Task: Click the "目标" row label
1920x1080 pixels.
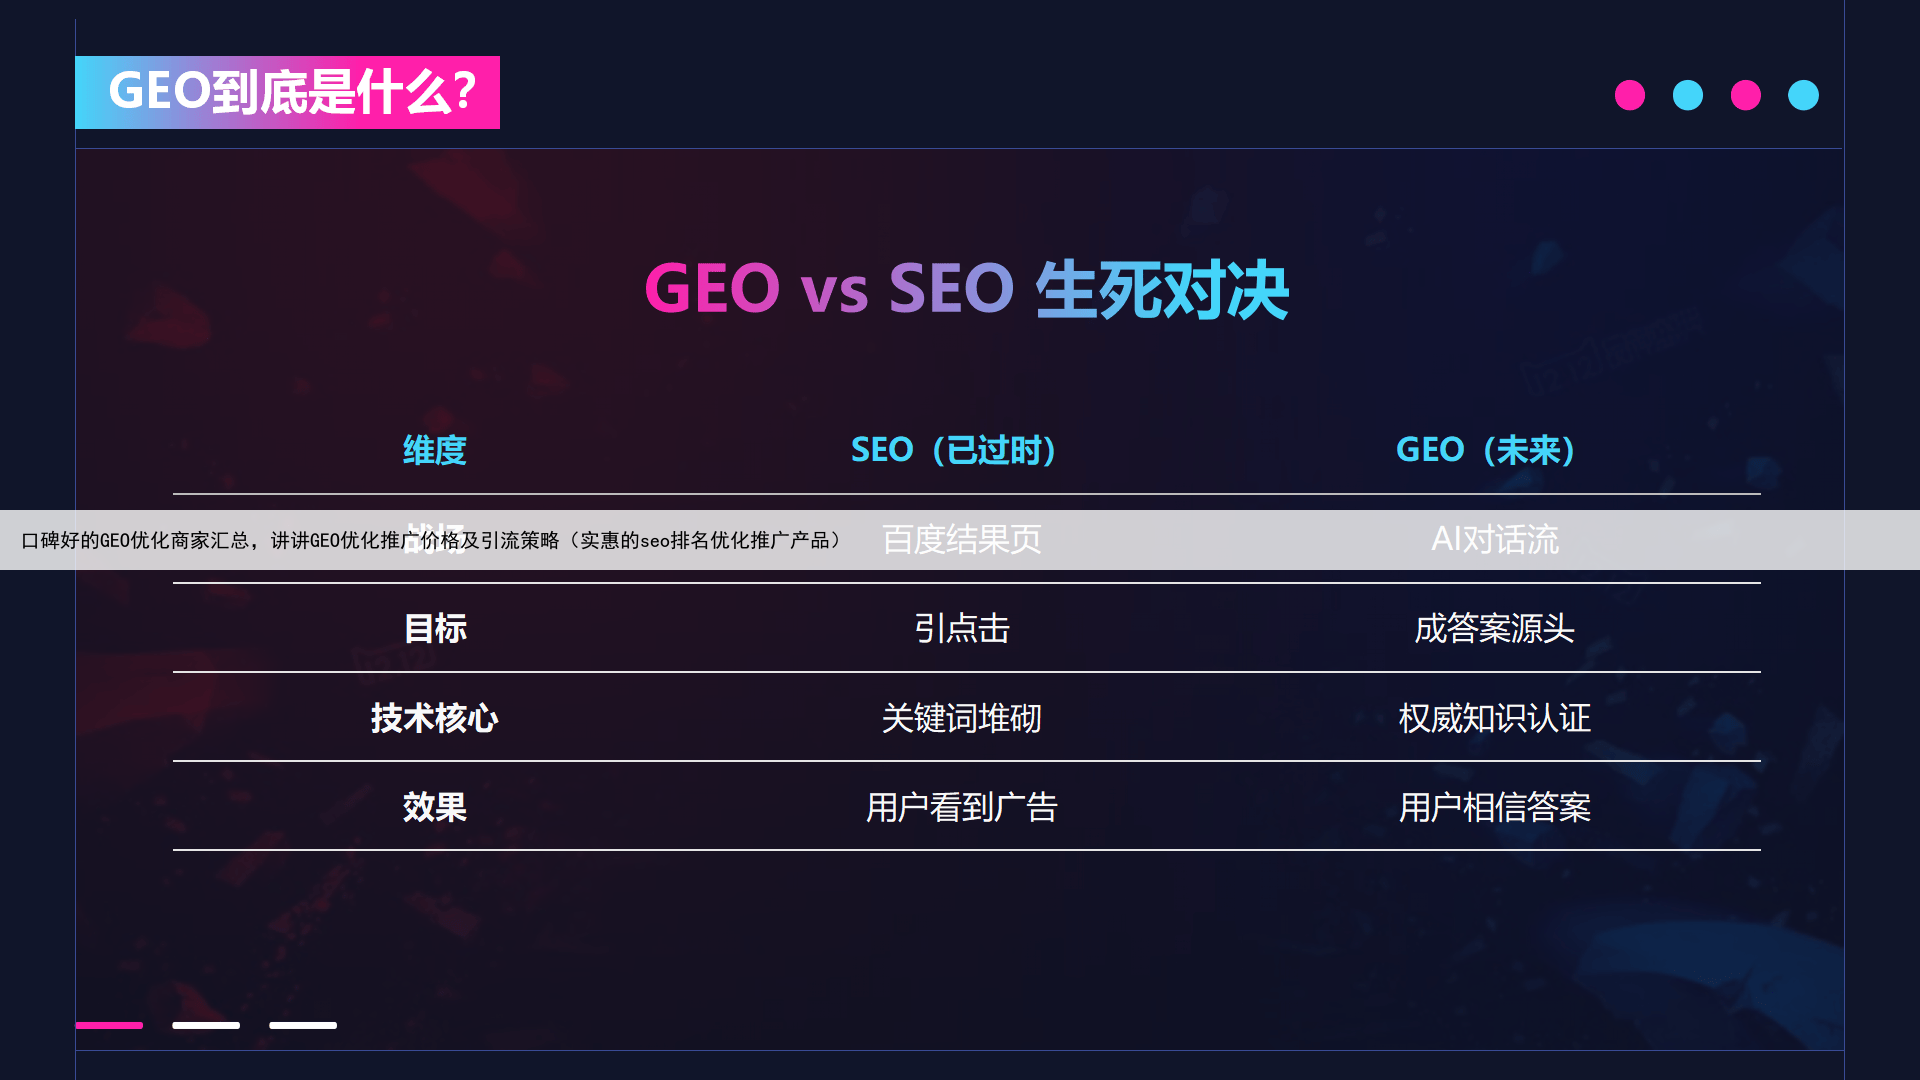Action: [435, 629]
